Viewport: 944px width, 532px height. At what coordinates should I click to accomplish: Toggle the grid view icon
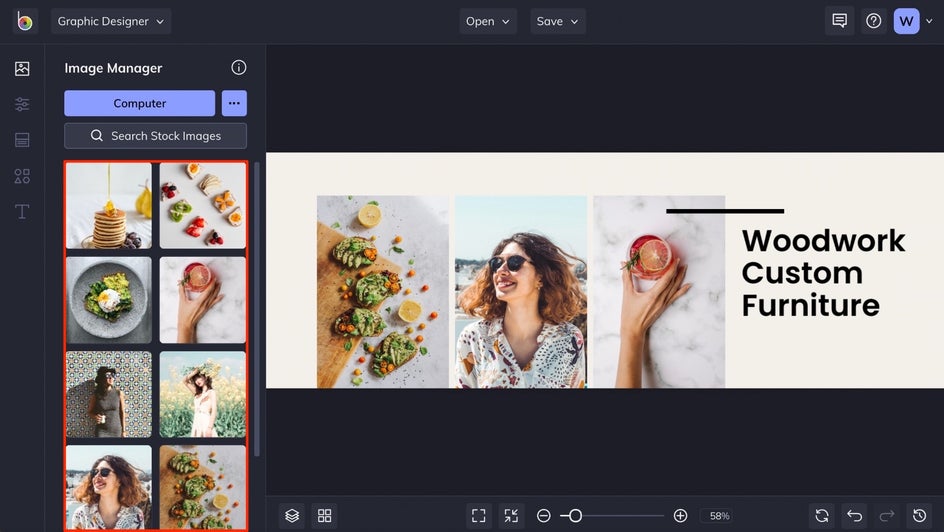click(324, 516)
